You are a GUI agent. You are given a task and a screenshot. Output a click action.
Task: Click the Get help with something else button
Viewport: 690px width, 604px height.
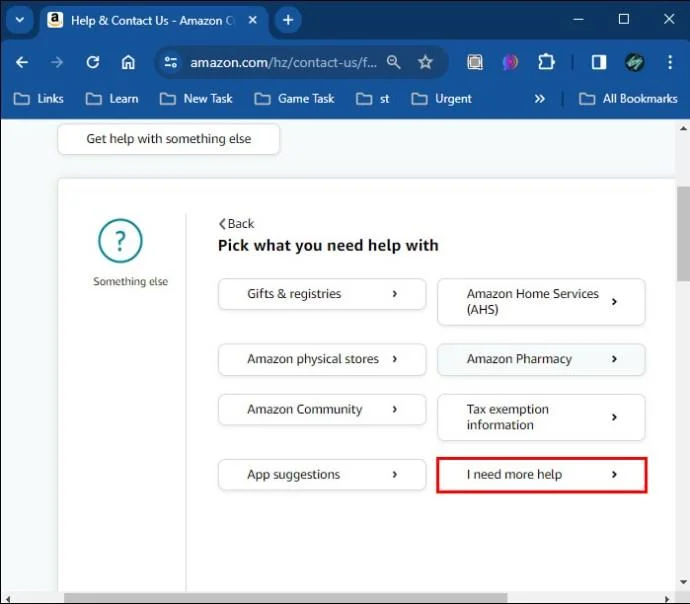pos(168,139)
